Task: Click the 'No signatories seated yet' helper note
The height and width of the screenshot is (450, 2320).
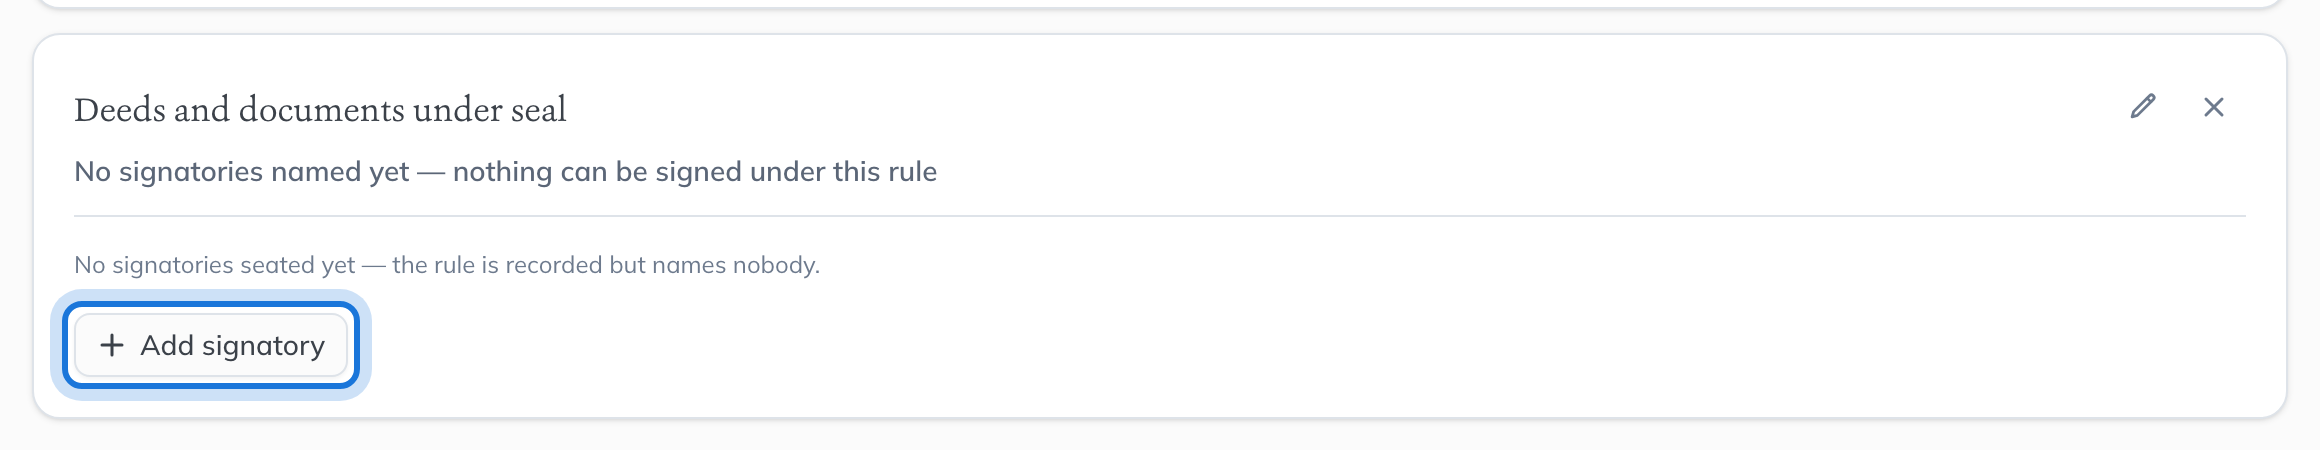Action: coord(447,265)
